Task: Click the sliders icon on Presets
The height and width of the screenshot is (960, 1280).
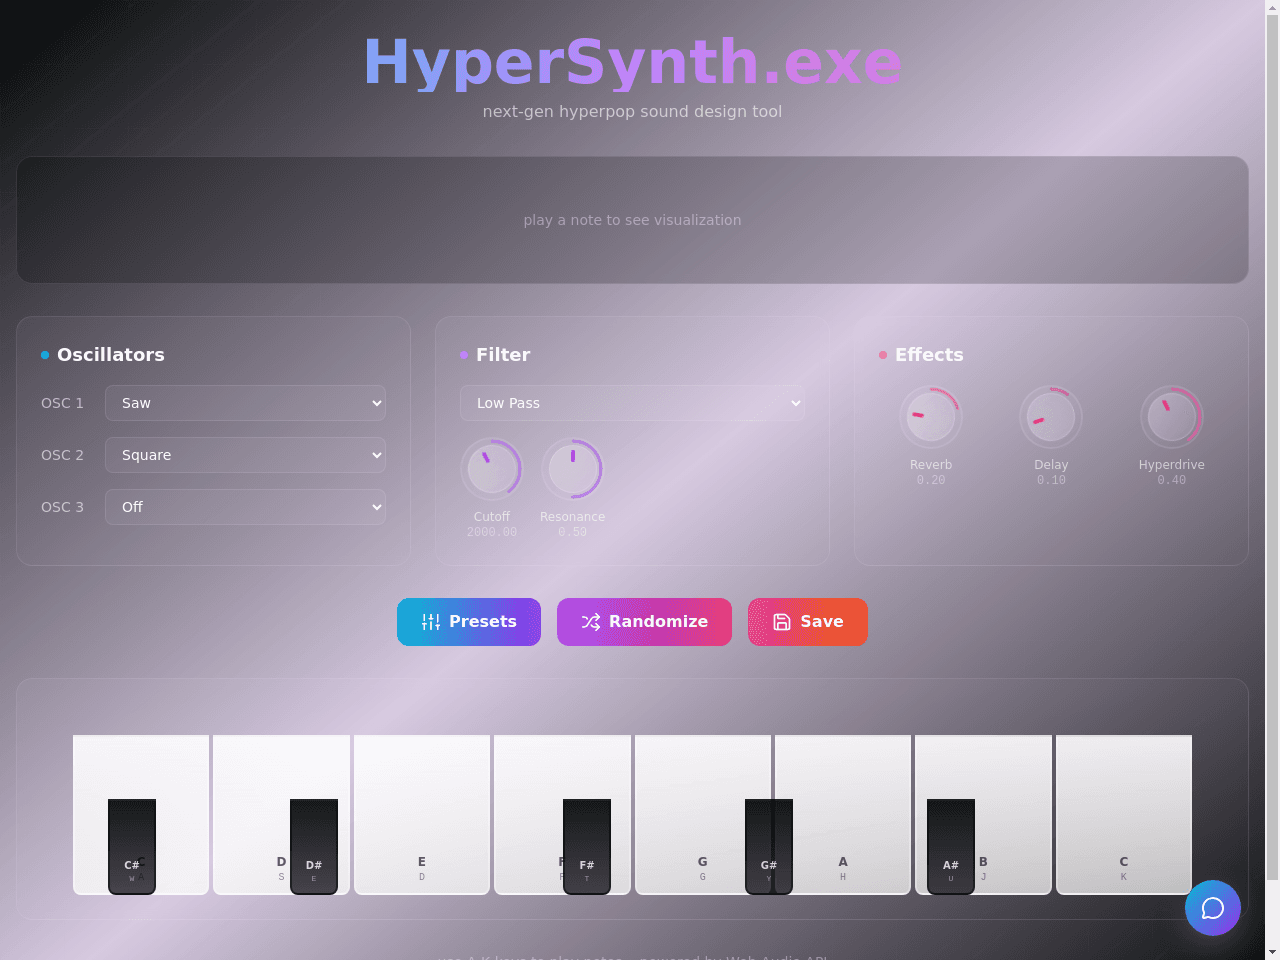Action: pyautogui.click(x=431, y=622)
